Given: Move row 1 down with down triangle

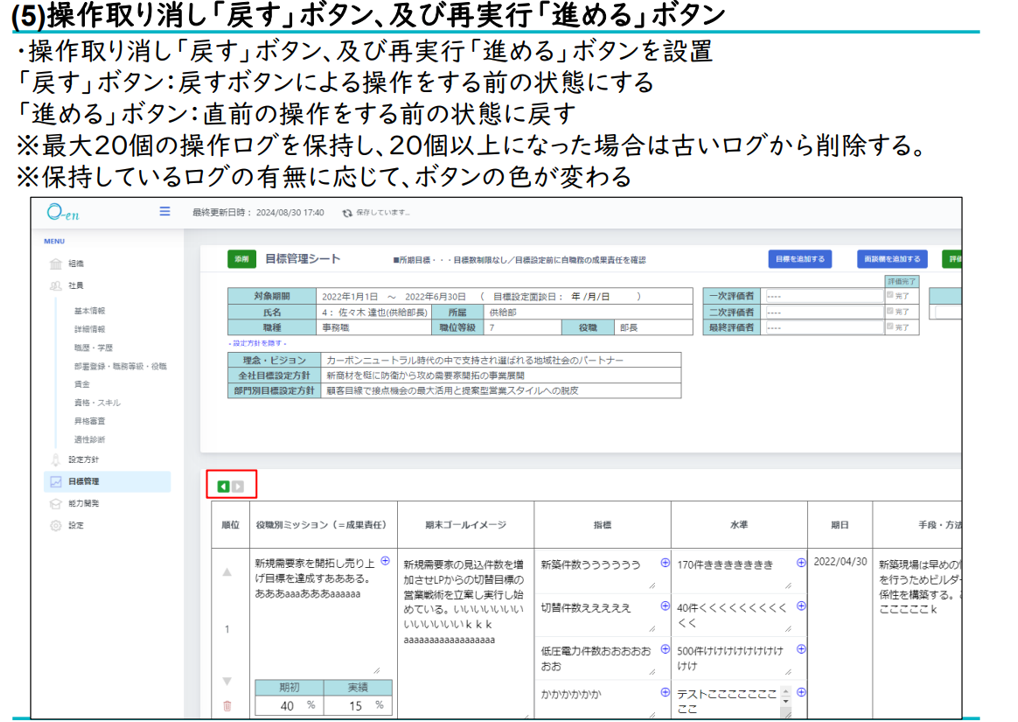Looking at the screenshot, I should click(227, 681).
